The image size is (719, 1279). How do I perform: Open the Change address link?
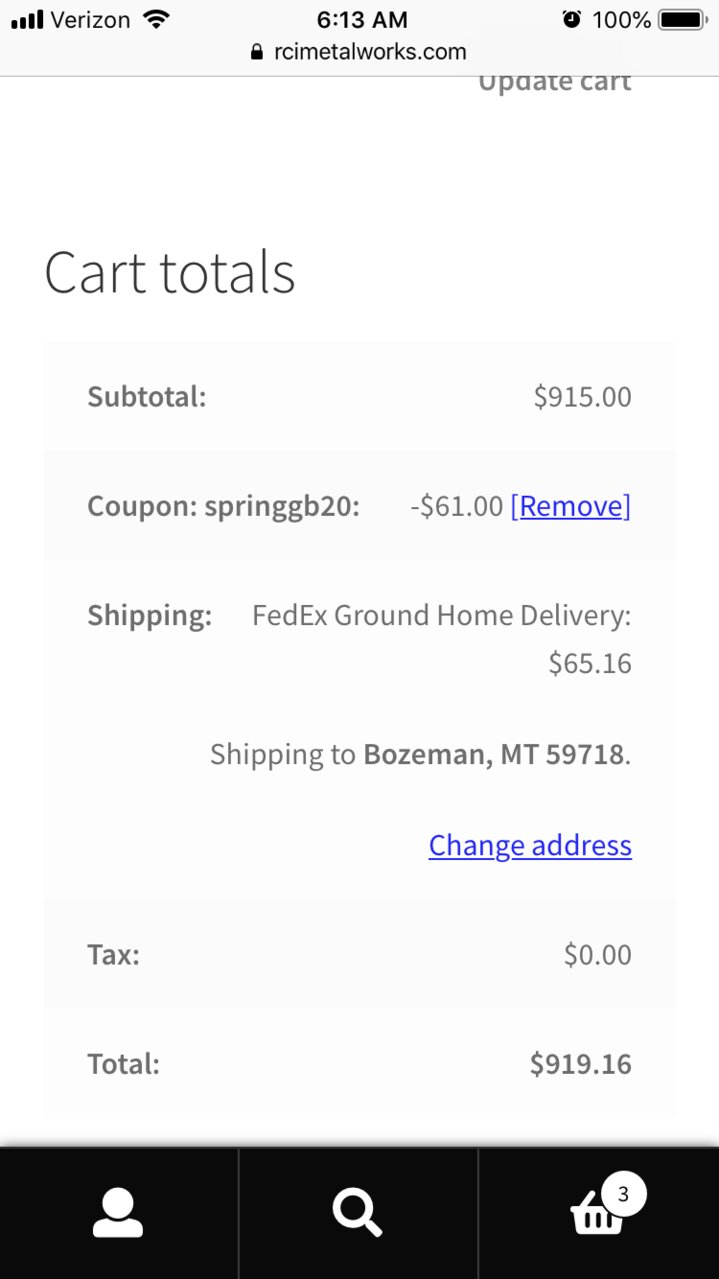coord(530,845)
